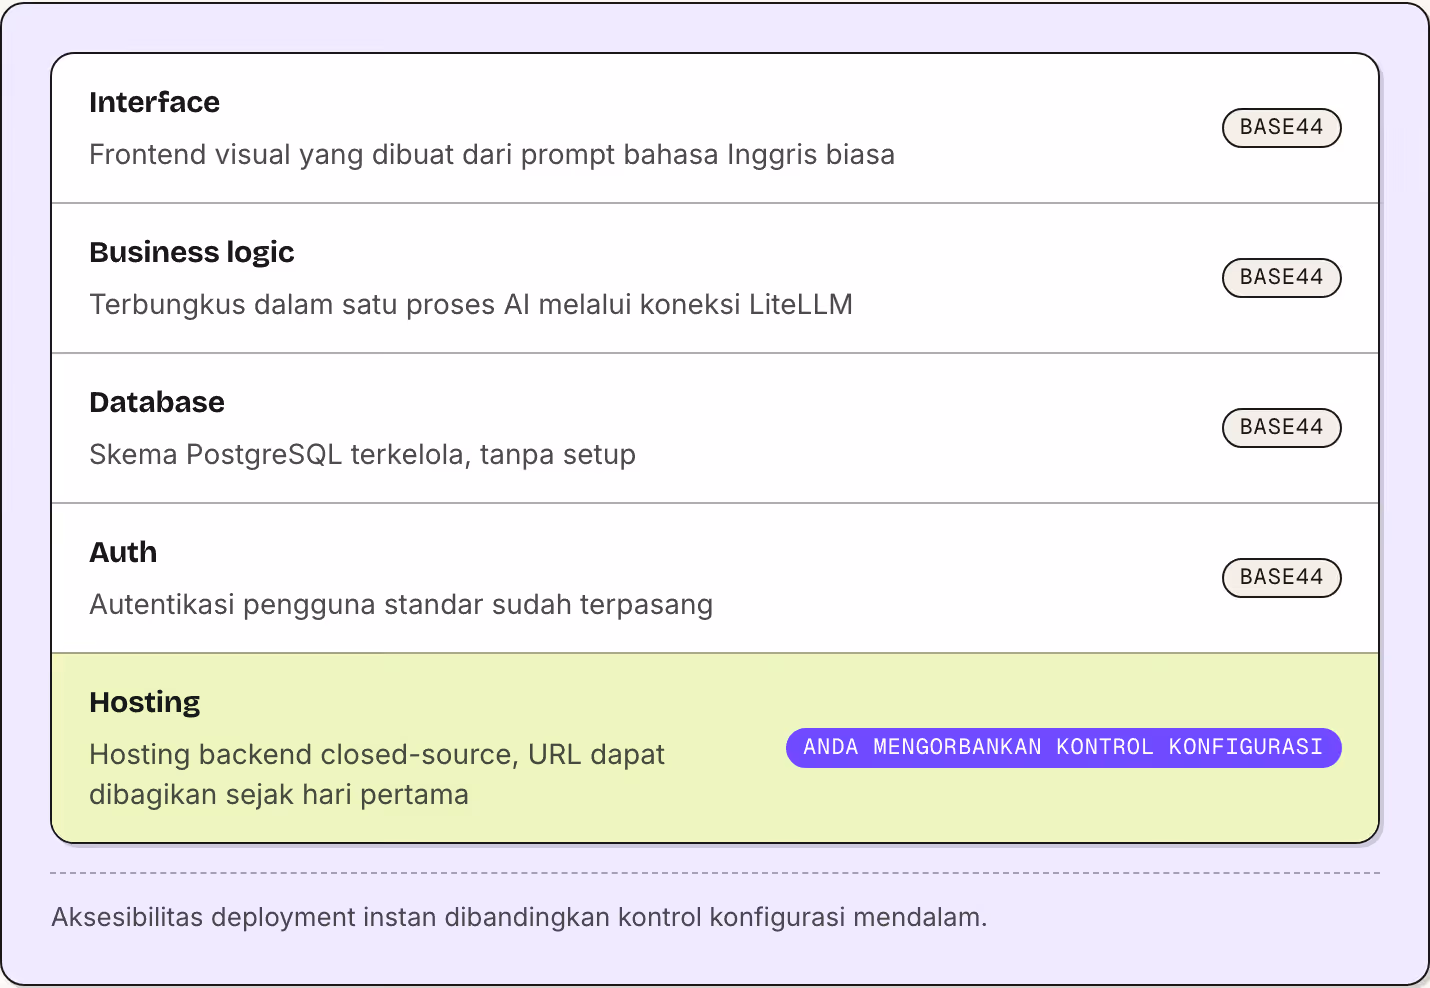Click the BASE44 badge in Business logic row
Image resolution: width=1430 pixels, height=988 pixels.
pos(1281,278)
